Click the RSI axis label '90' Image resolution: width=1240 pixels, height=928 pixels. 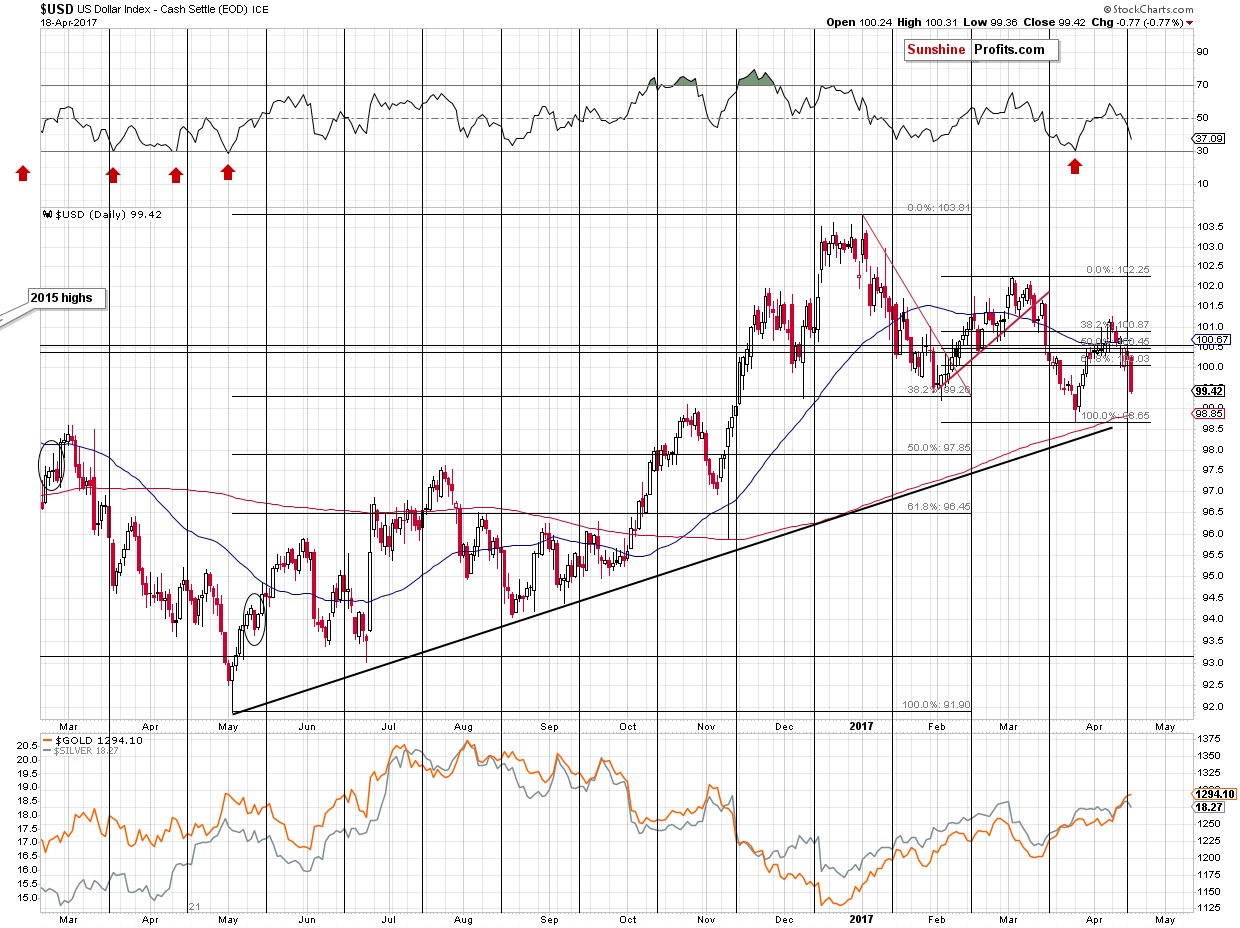1203,52
